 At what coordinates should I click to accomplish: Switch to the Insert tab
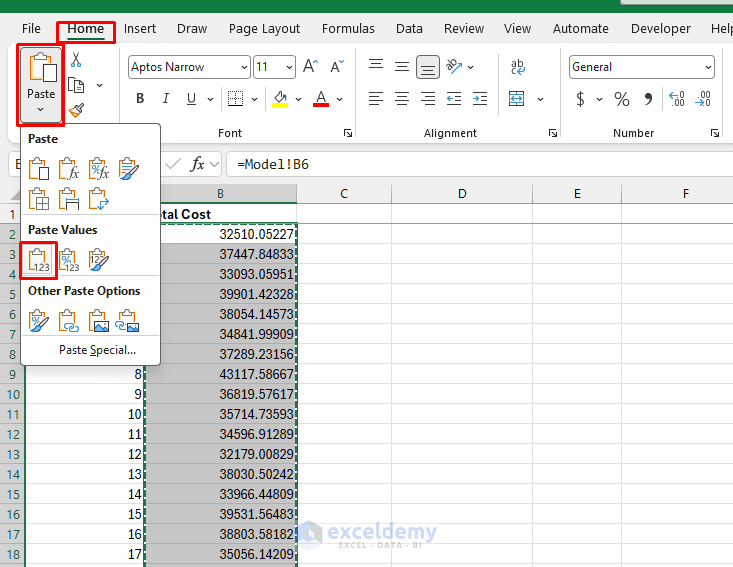tap(140, 29)
